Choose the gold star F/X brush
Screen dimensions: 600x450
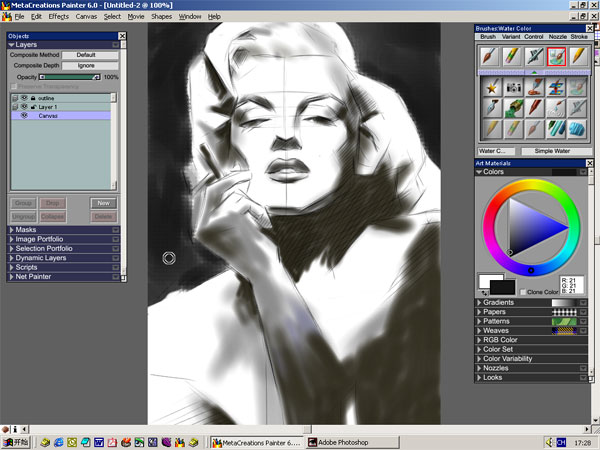point(492,88)
